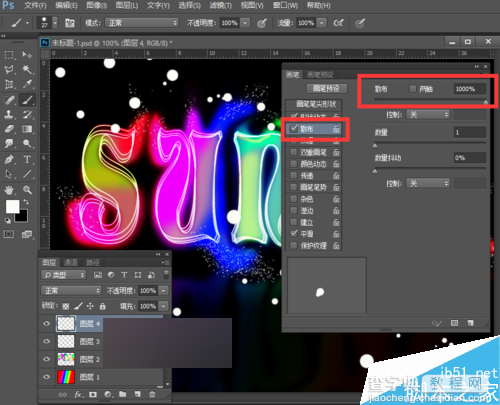Create a new layer group folder
500x405 pixels.
click(123, 395)
